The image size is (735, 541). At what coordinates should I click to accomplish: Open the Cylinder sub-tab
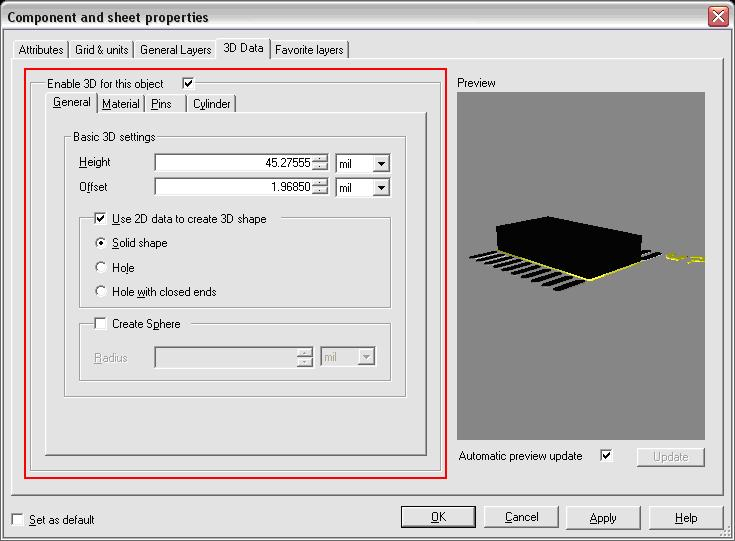[x=212, y=104]
